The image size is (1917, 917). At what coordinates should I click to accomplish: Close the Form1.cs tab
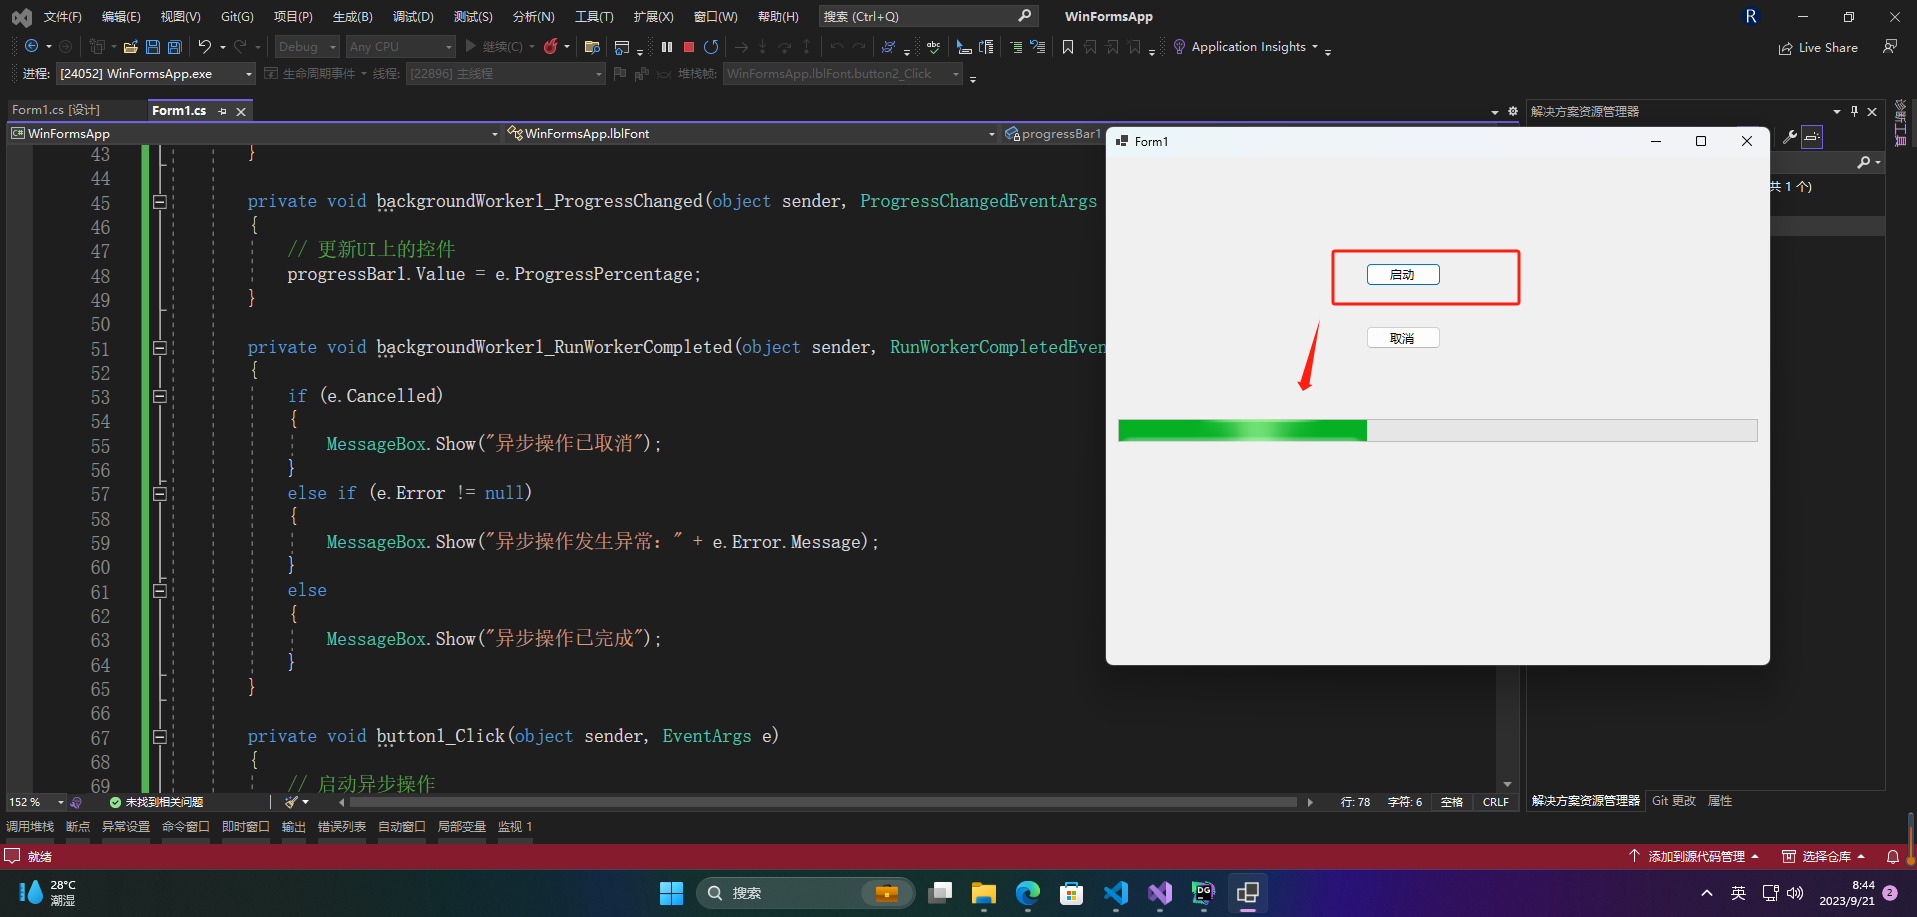tap(241, 111)
